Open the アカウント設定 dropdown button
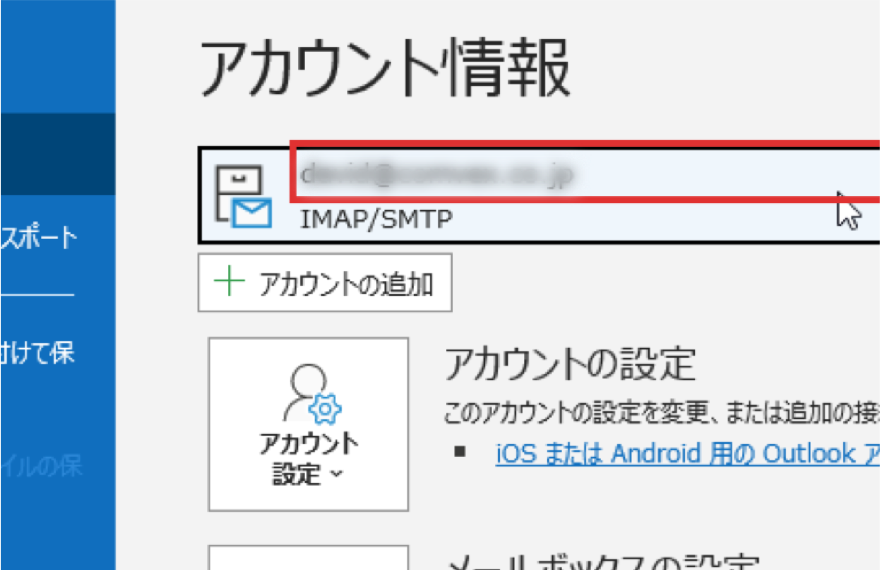880x570 pixels. 308,424
